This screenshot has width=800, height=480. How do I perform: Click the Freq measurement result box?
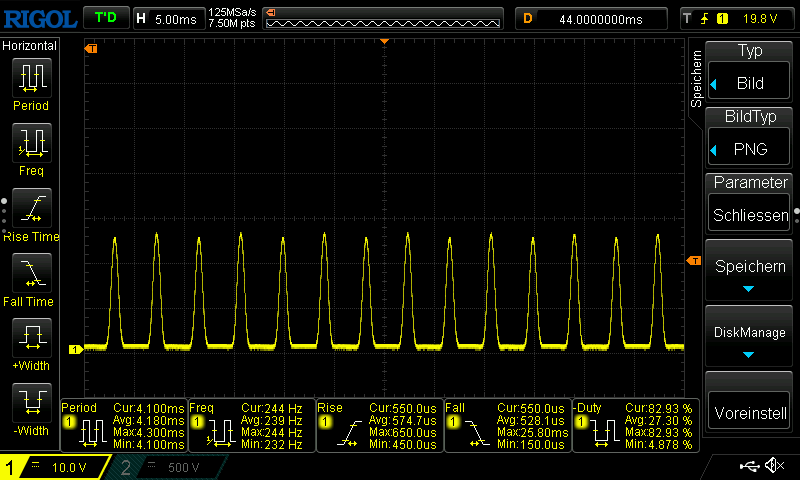[x=252, y=425]
